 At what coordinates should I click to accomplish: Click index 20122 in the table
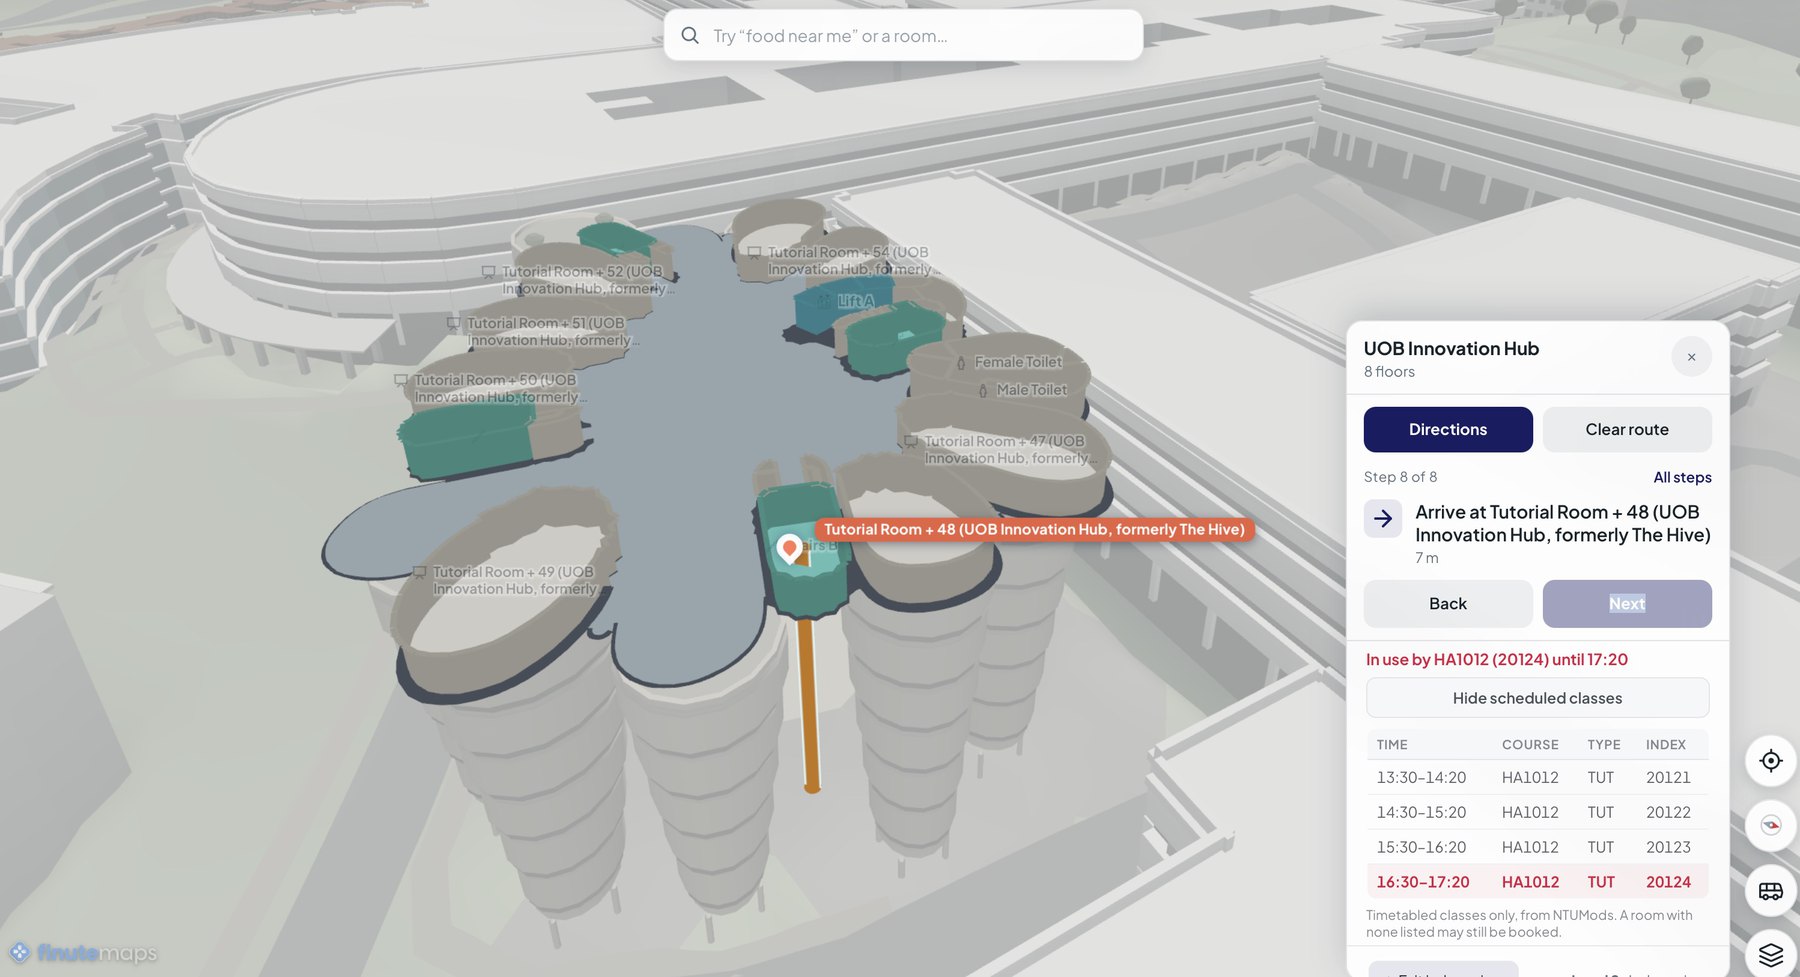pyautogui.click(x=1668, y=812)
